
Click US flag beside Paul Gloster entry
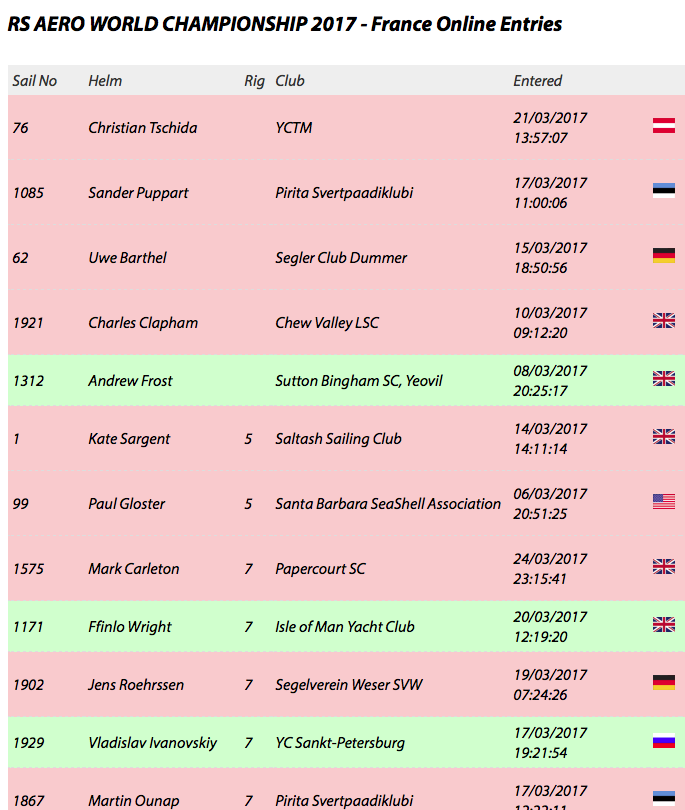(663, 502)
